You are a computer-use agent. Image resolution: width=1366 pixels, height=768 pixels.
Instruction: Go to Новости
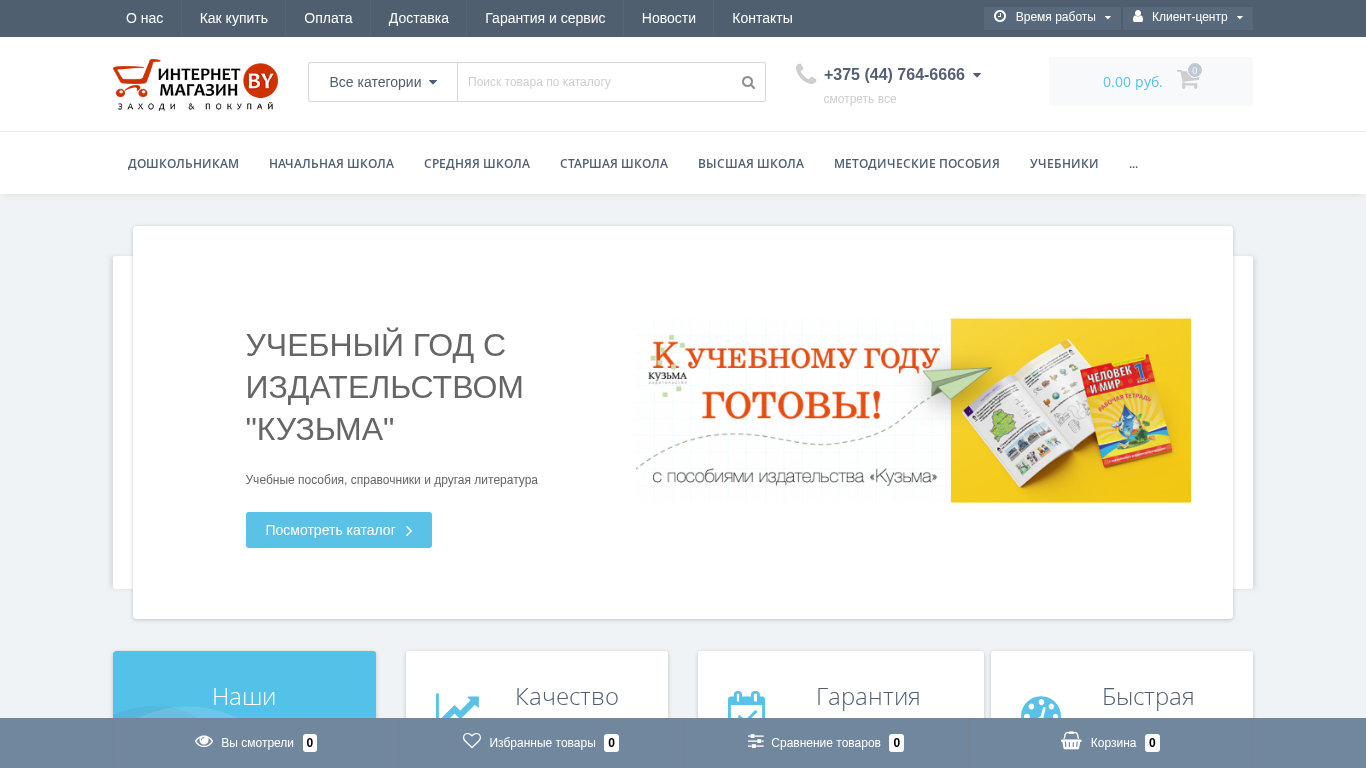[669, 18]
